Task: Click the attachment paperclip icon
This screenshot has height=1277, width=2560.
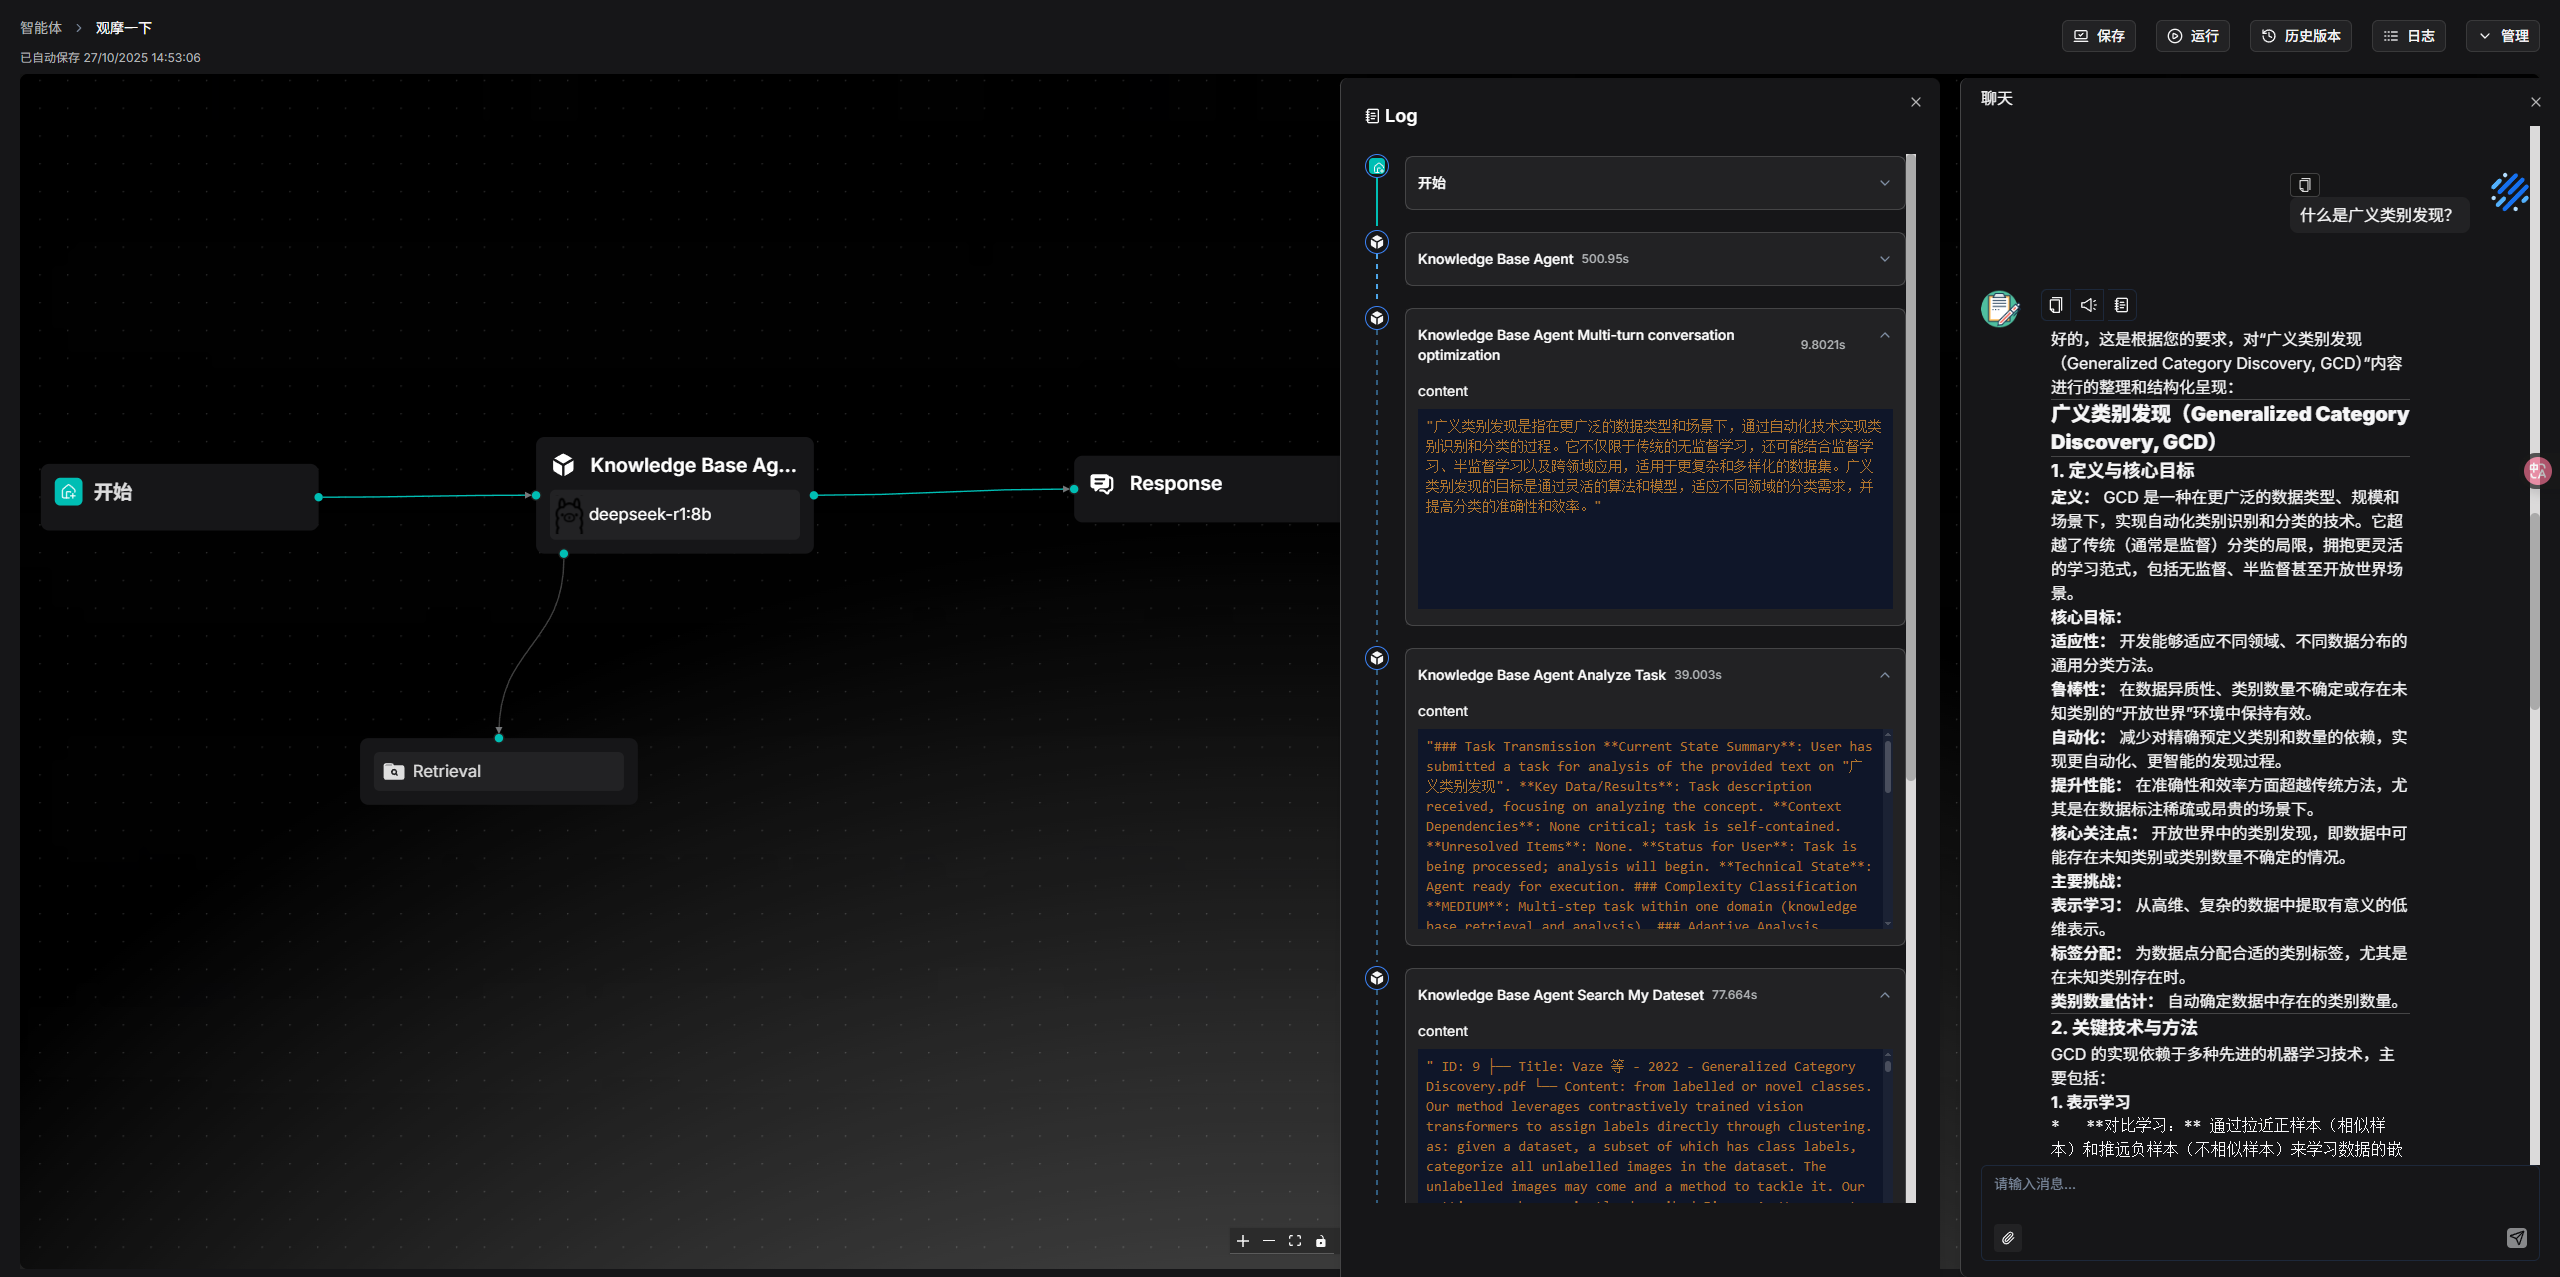Action: [x=2008, y=1238]
